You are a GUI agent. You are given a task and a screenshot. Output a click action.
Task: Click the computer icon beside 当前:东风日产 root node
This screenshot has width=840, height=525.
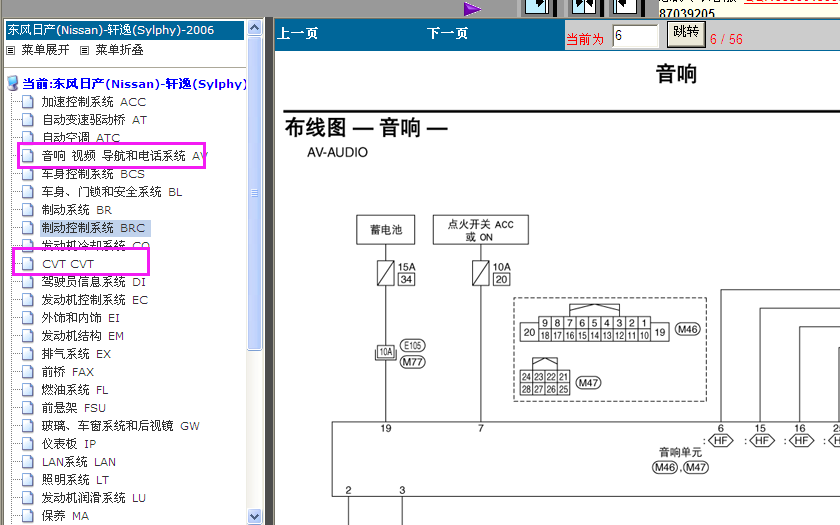click(x=13, y=84)
